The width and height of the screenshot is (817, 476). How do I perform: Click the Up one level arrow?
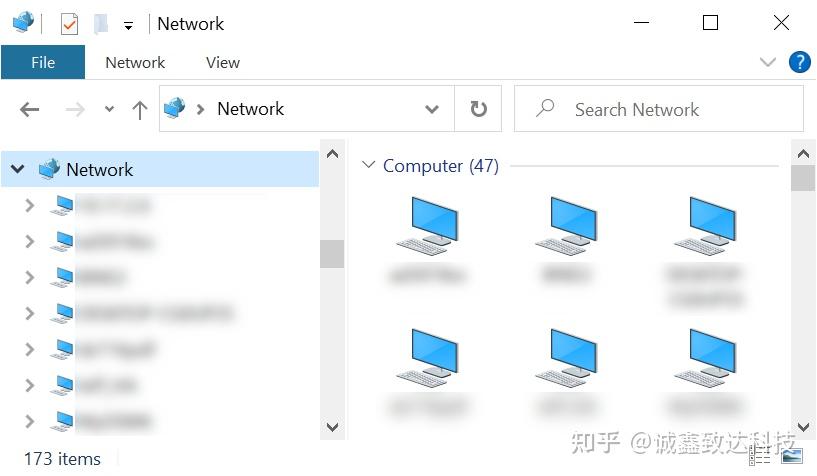(x=140, y=110)
